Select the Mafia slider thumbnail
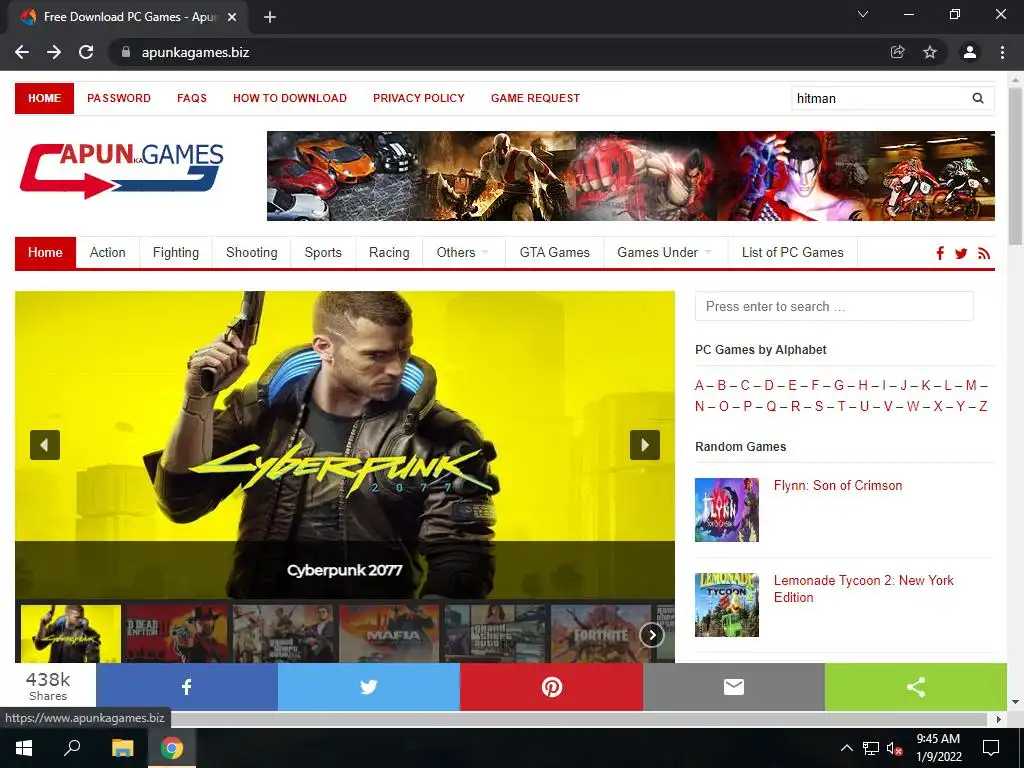Image resolution: width=1024 pixels, height=768 pixels. pos(389,633)
